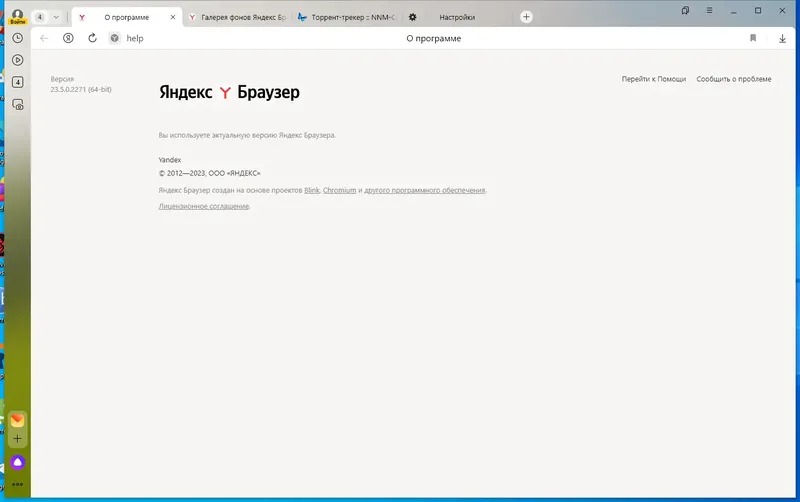
Task: Switch to Галерея фонов Яндекс tab
Action: pyautogui.click(x=238, y=17)
